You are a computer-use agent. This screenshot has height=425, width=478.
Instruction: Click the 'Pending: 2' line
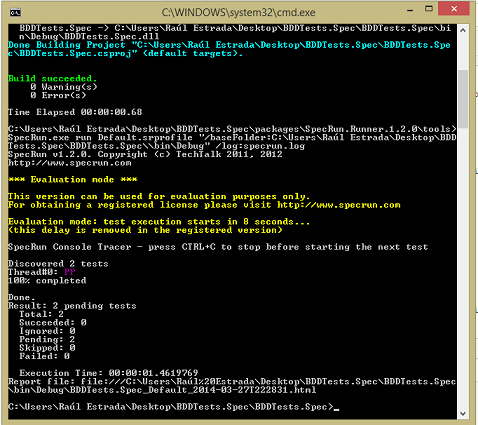(47, 339)
